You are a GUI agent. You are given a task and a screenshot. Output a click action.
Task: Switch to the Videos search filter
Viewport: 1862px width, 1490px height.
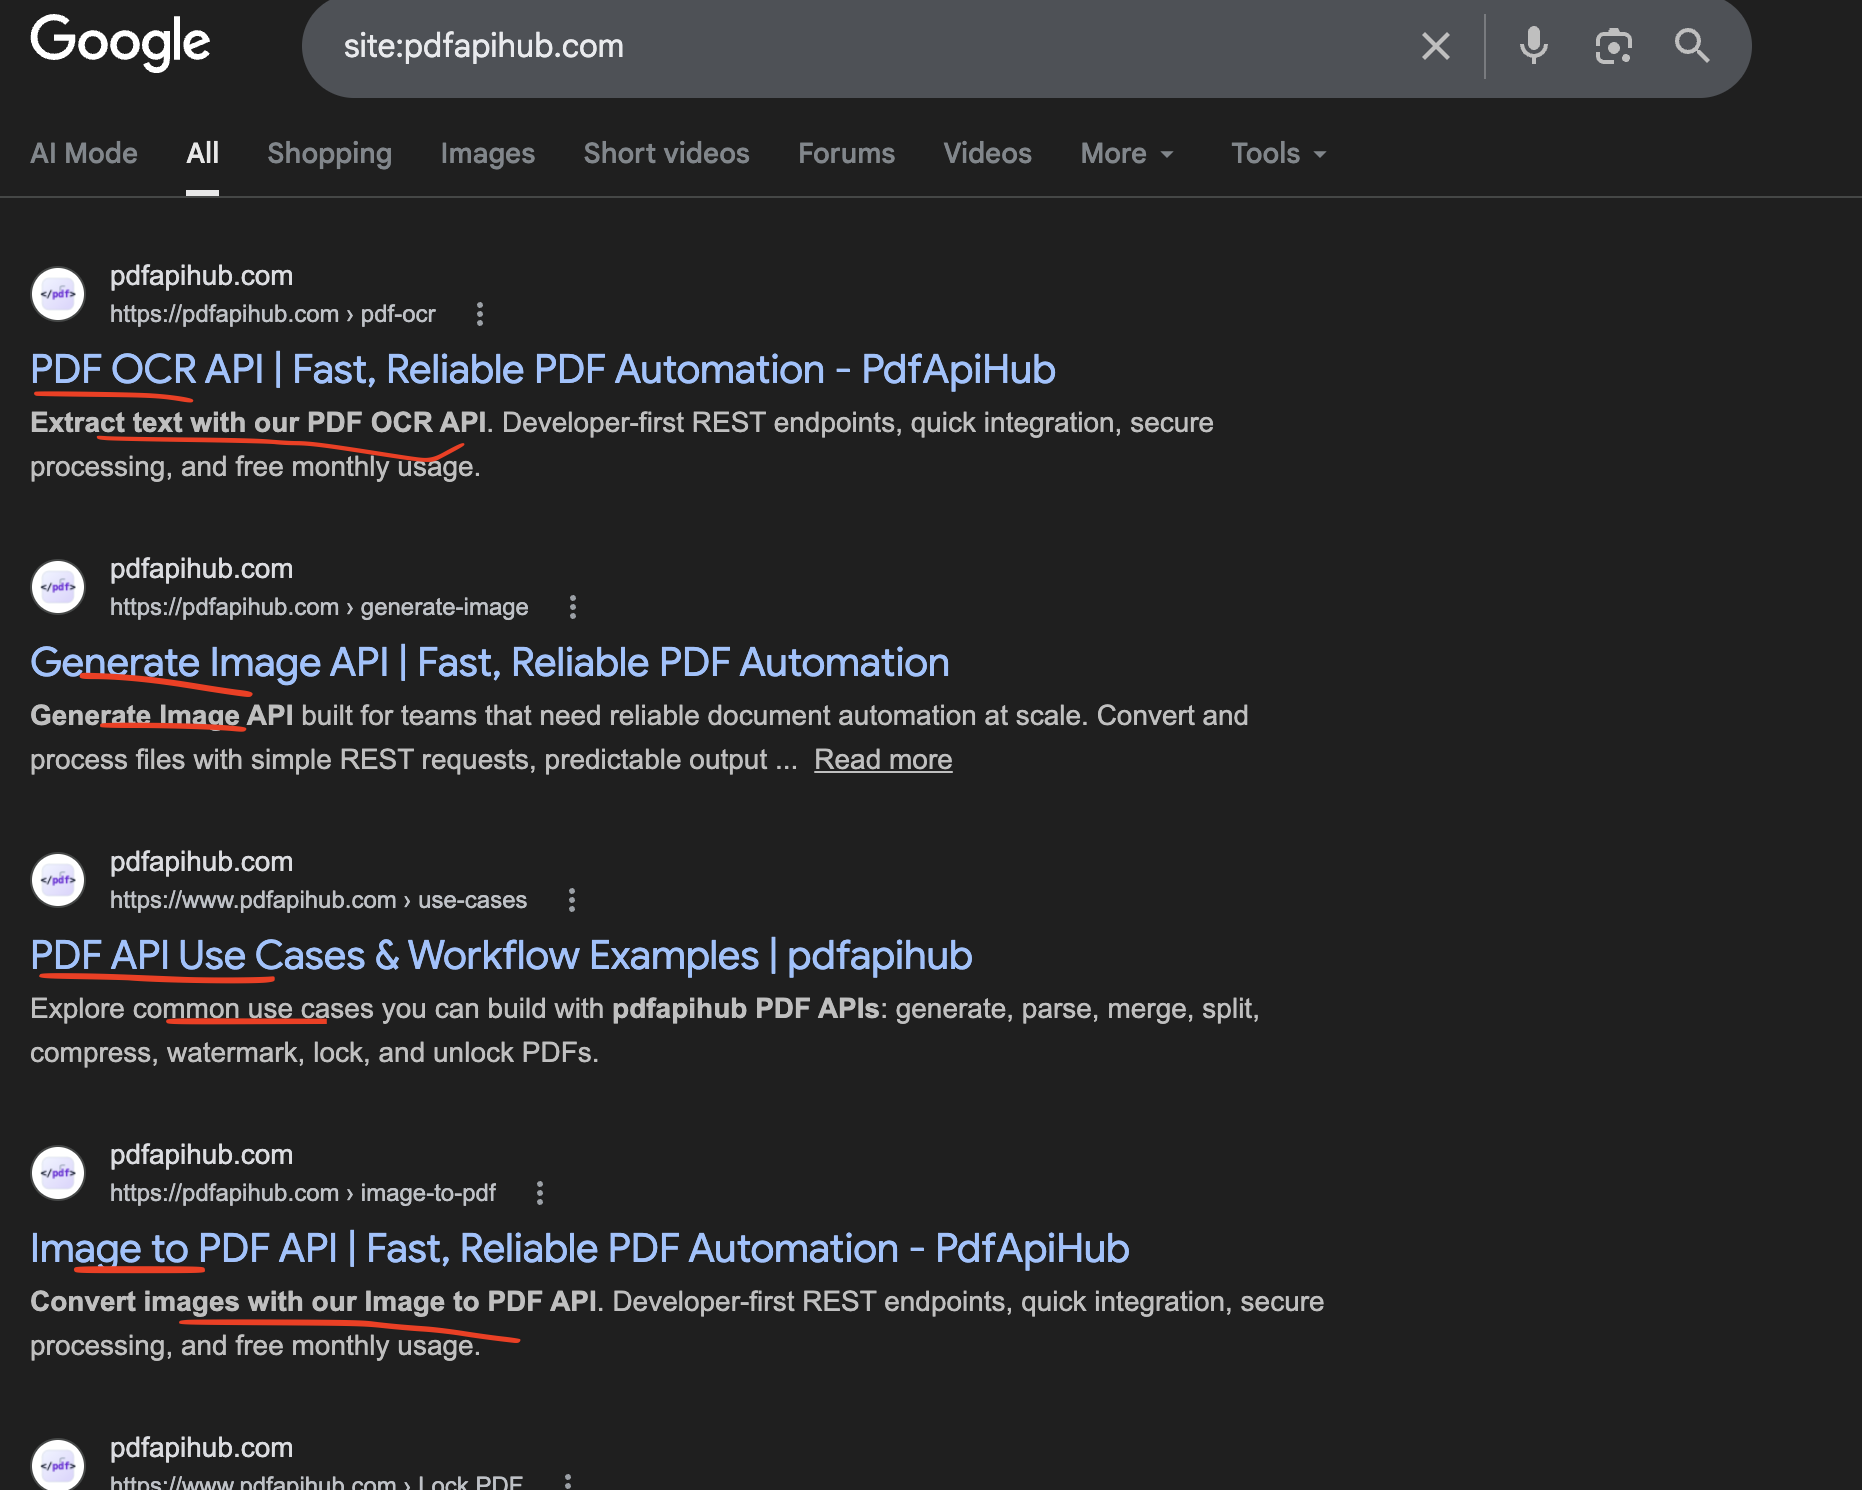tap(987, 153)
